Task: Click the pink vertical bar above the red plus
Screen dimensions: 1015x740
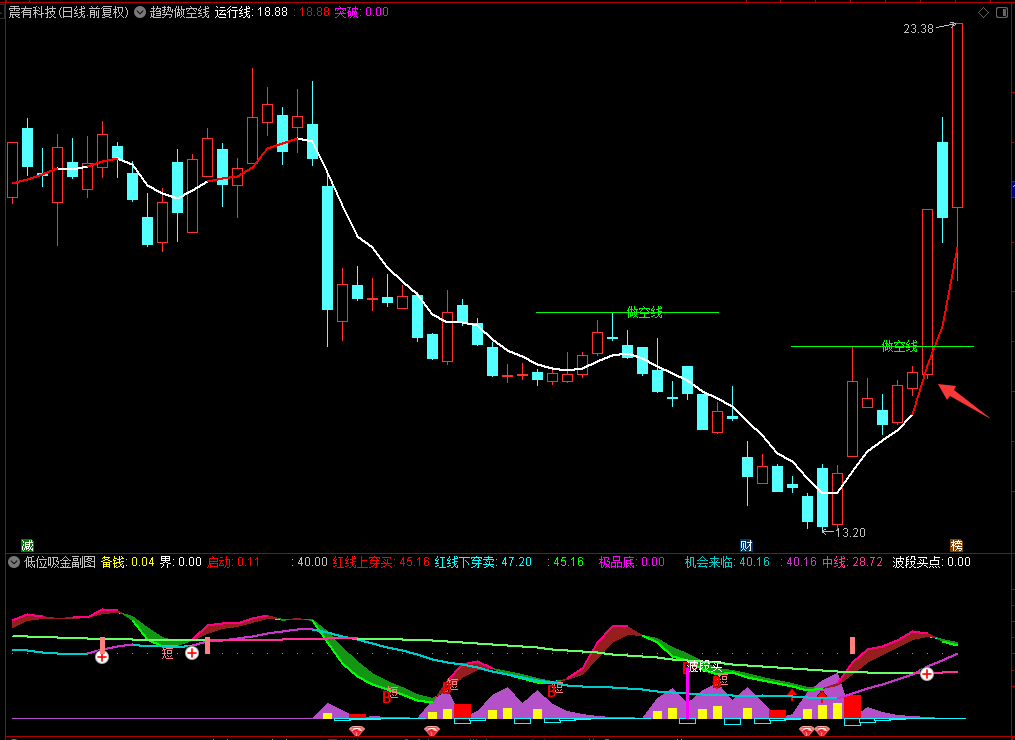Action: pos(102,645)
